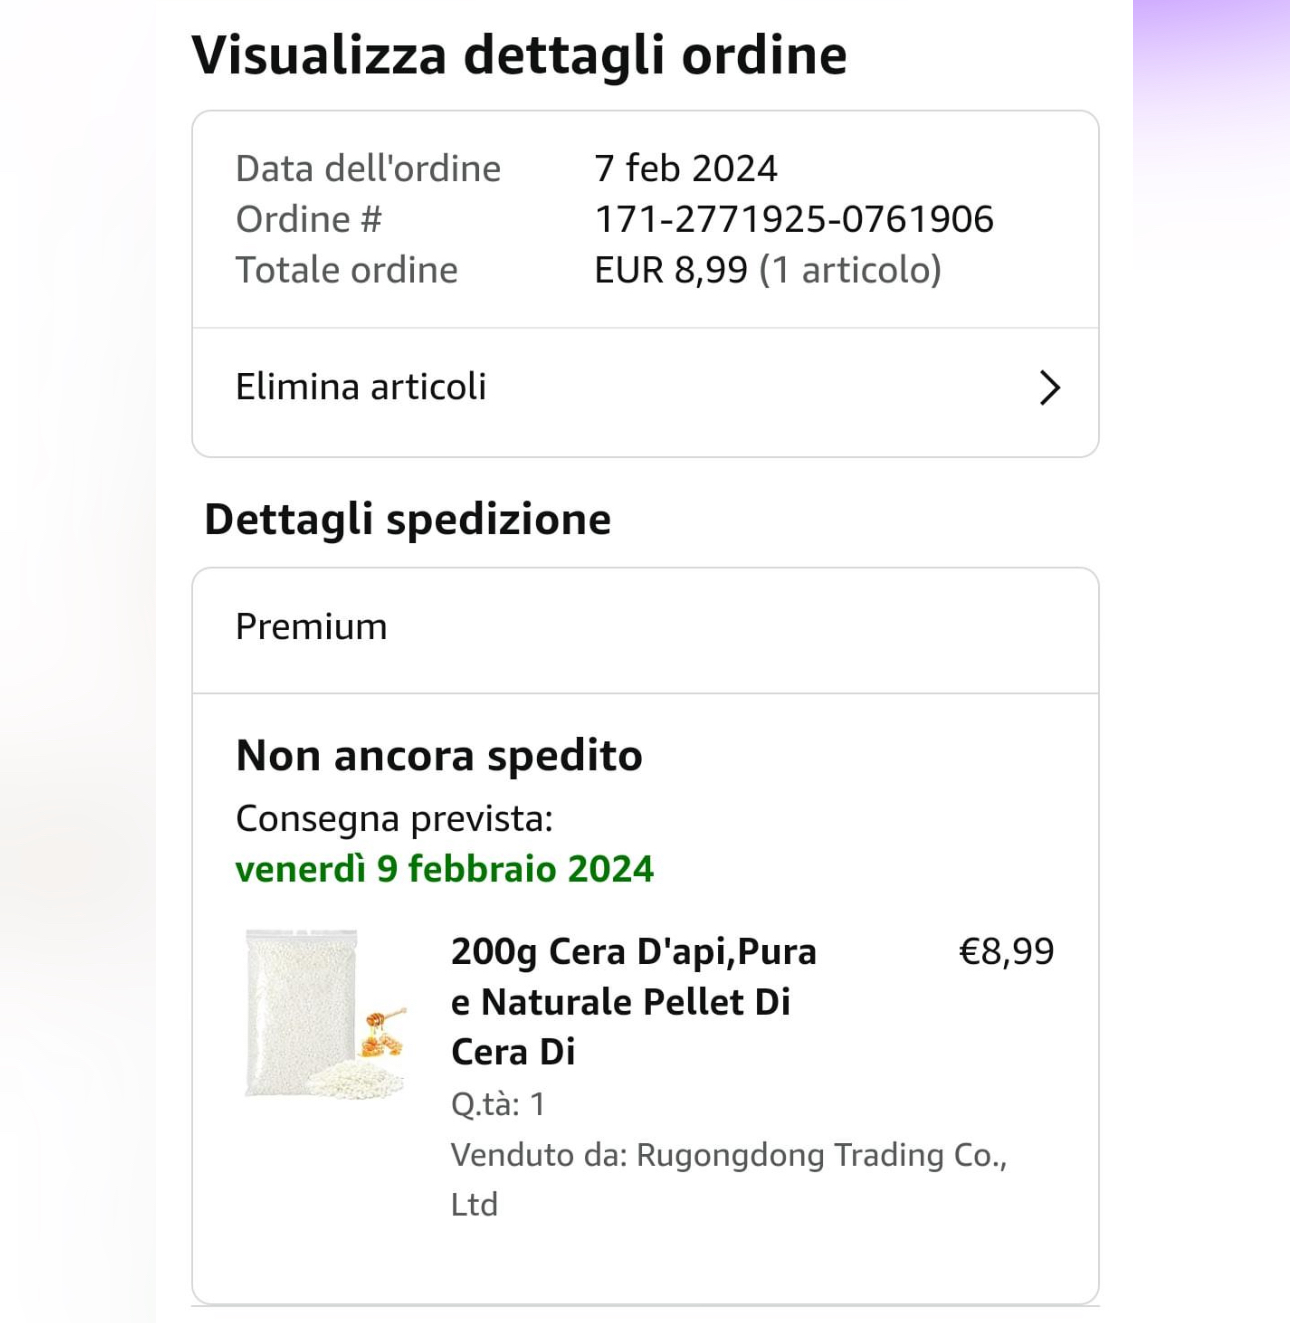1290x1323 pixels.
Task: Click the Totale ordine label
Action: click(347, 270)
